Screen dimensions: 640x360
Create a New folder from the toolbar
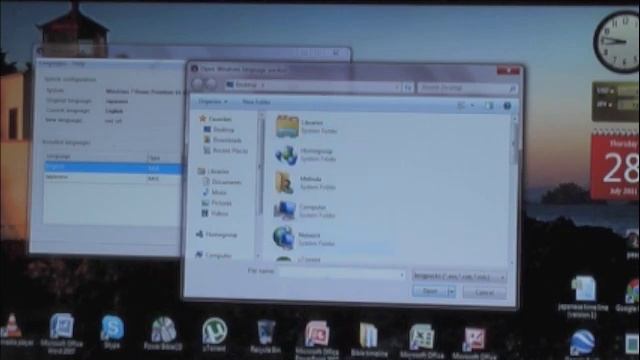tap(256, 102)
